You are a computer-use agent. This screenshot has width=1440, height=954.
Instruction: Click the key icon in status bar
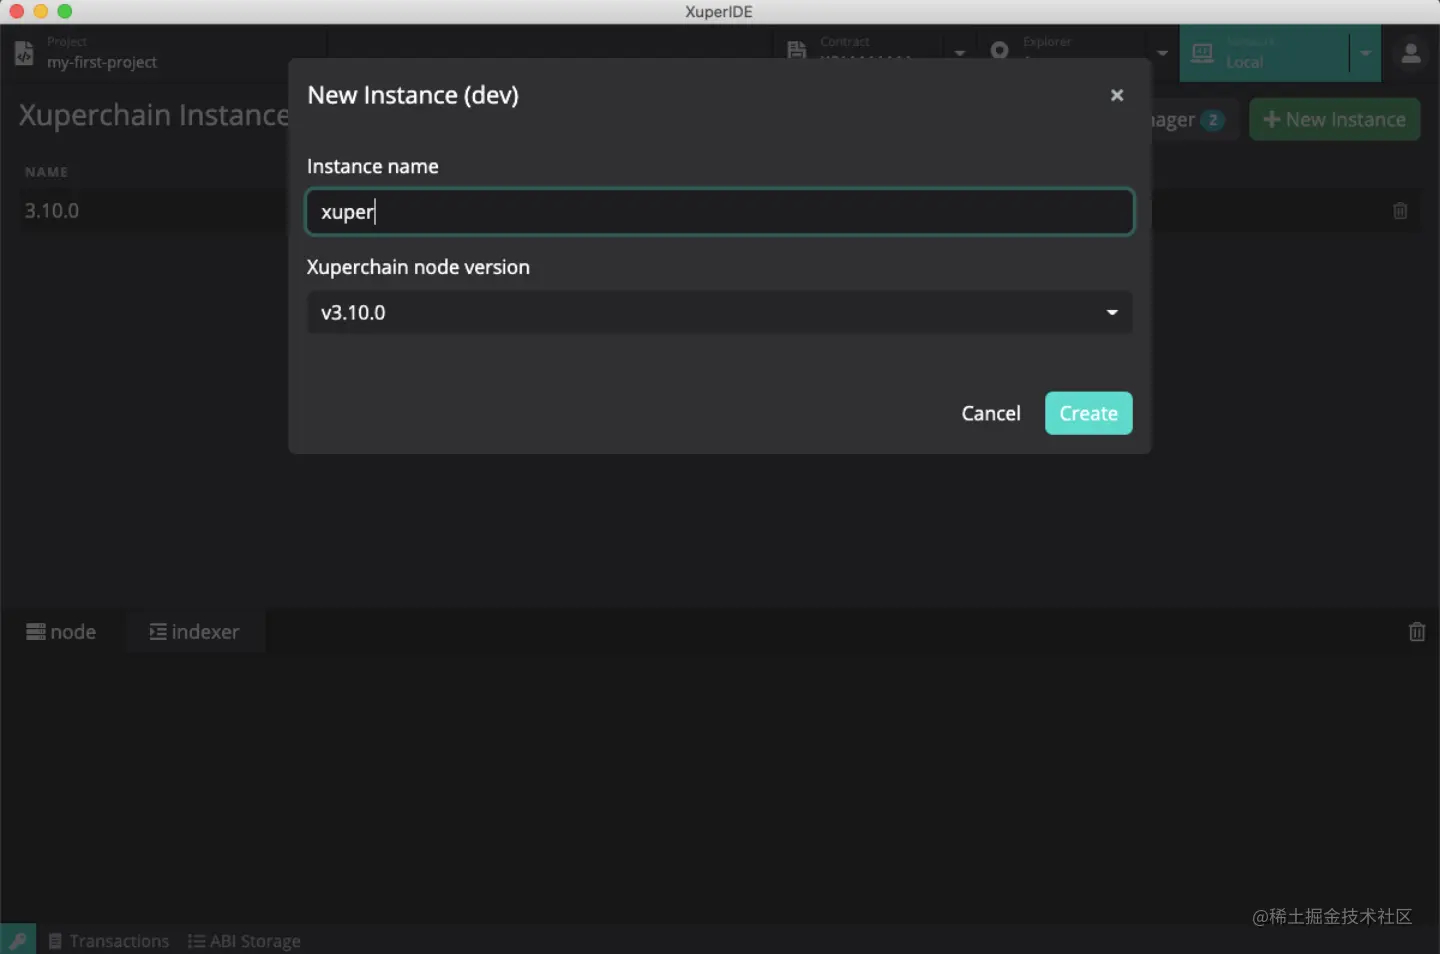pos(18,940)
